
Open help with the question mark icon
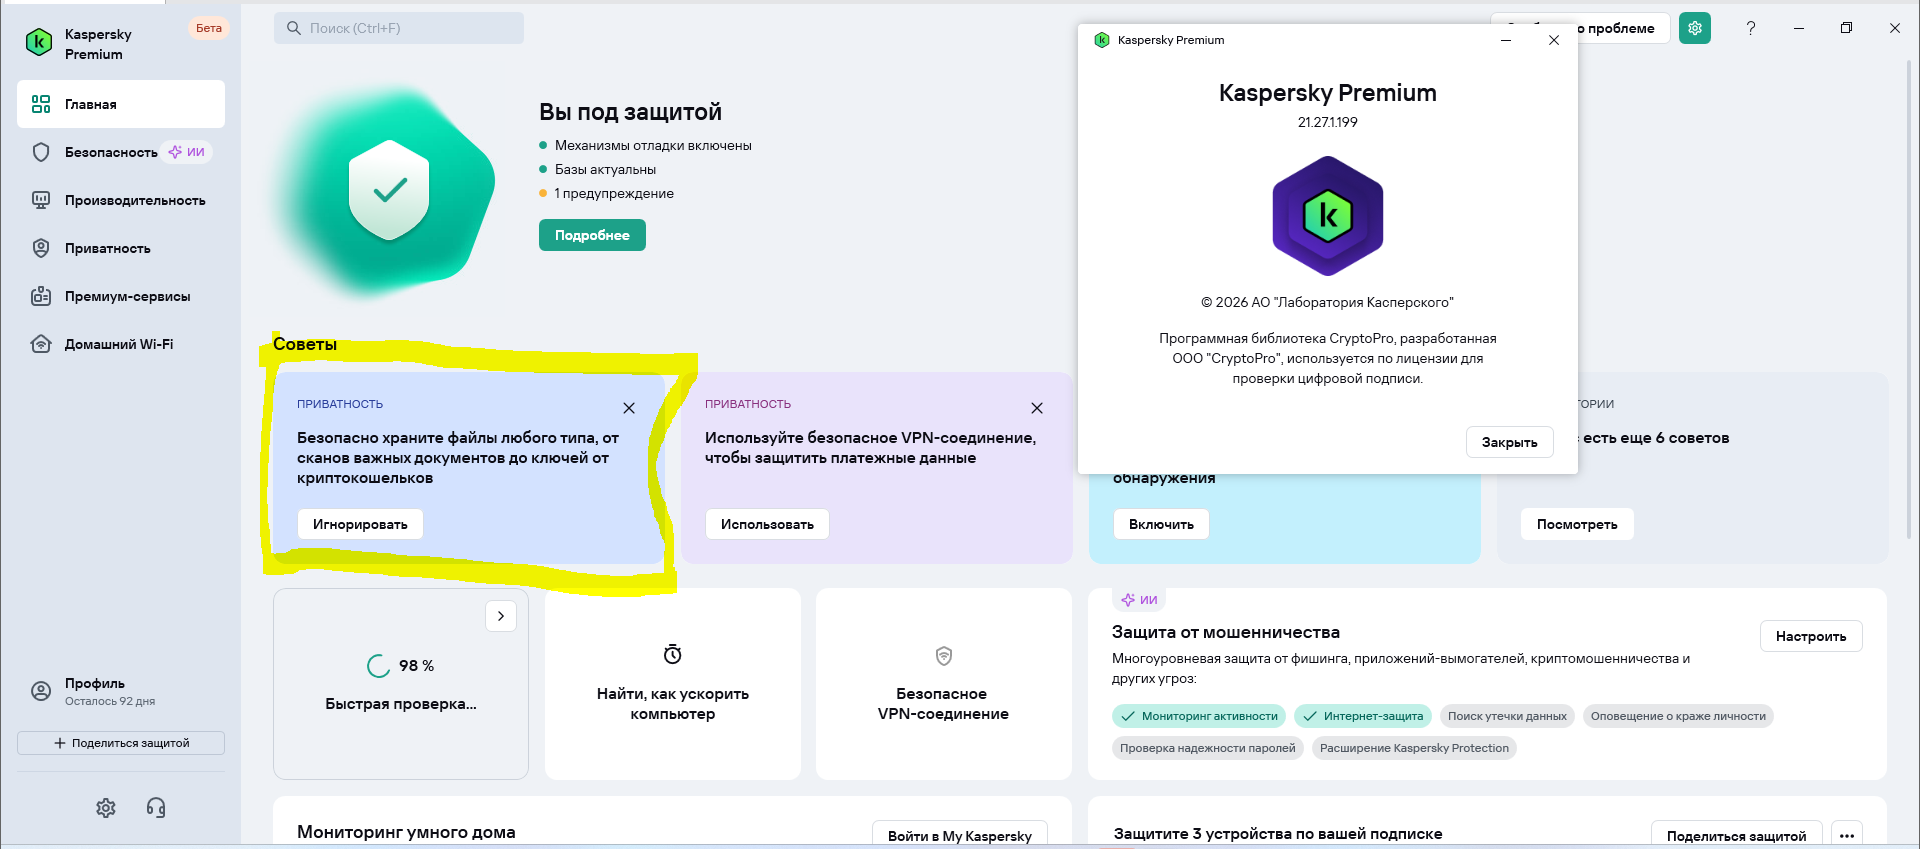pyautogui.click(x=1751, y=28)
